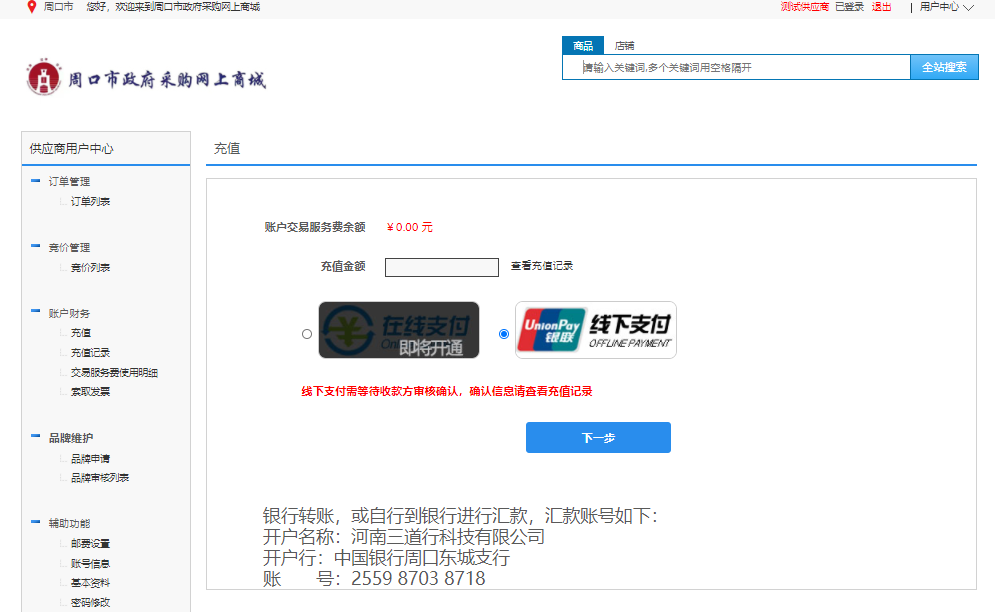Click the 开户名称 河南三道行科技有限公司 line

pos(404,537)
